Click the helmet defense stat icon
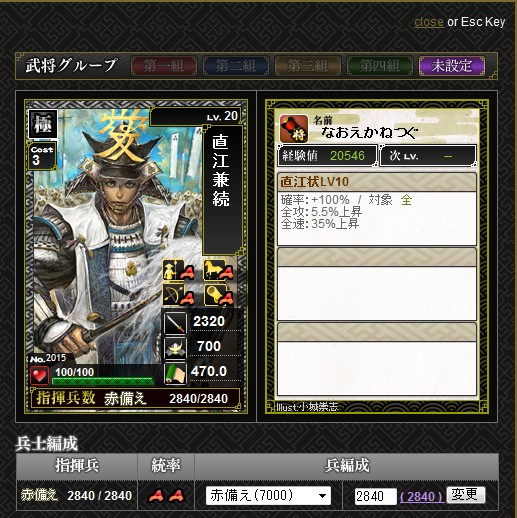The width and height of the screenshot is (517, 518). (175, 348)
